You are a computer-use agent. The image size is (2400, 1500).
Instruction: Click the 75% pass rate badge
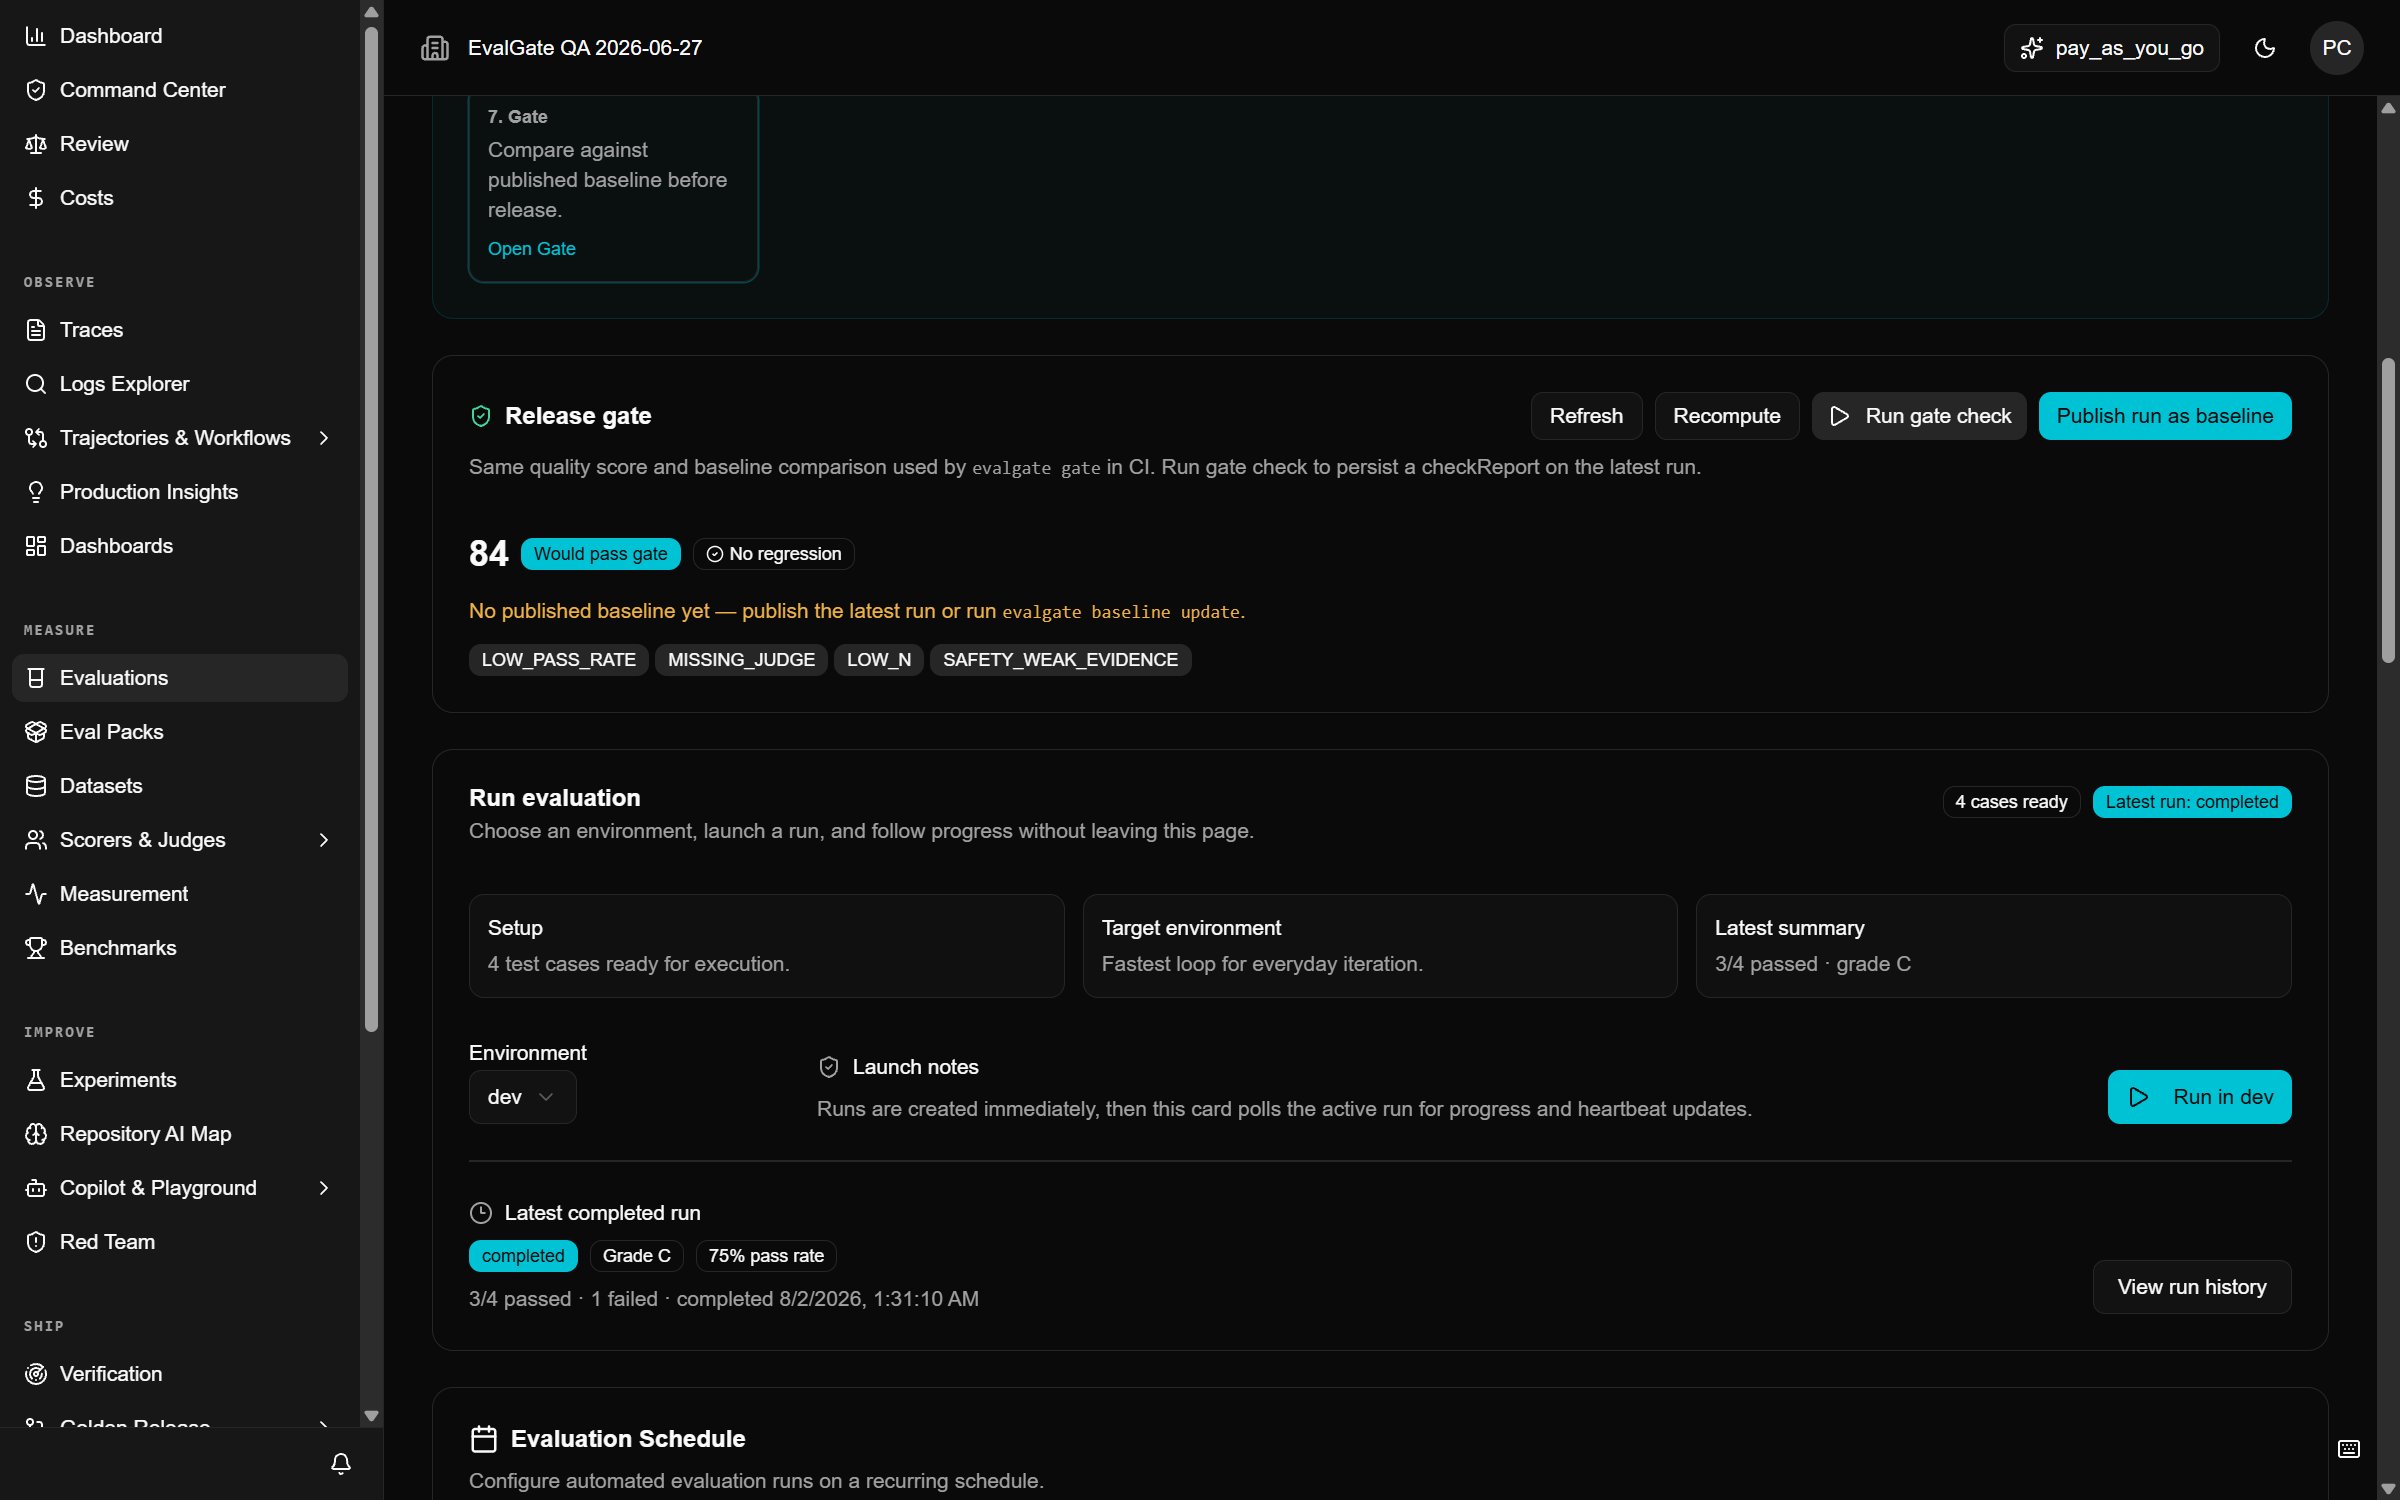click(x=766, y=1256)
